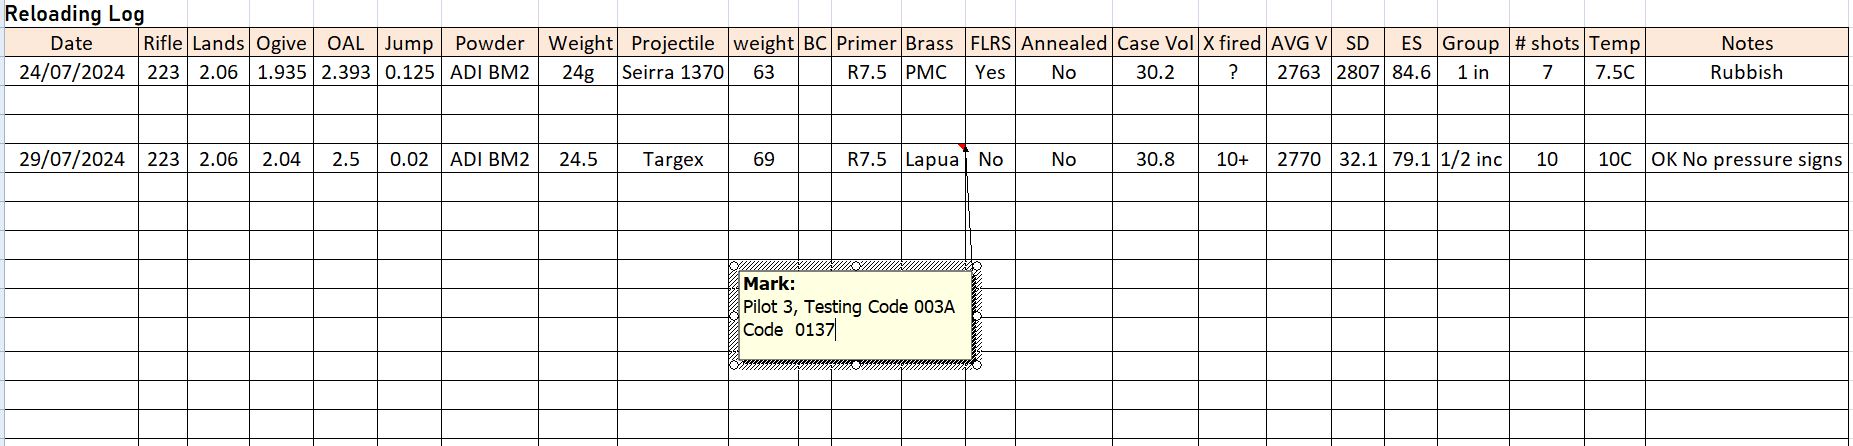Select the Seirra 1370 cell
This screenshot has height=446, width=1853.
point(673,72)
